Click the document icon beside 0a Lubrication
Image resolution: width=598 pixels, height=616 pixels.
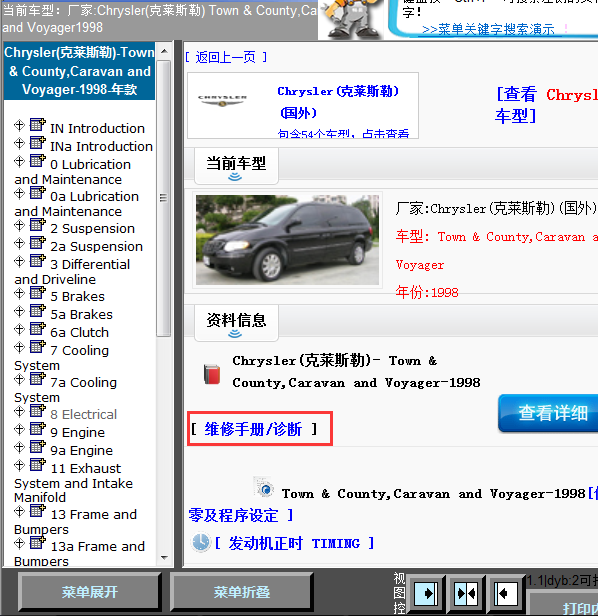click(x=38, y=192)
